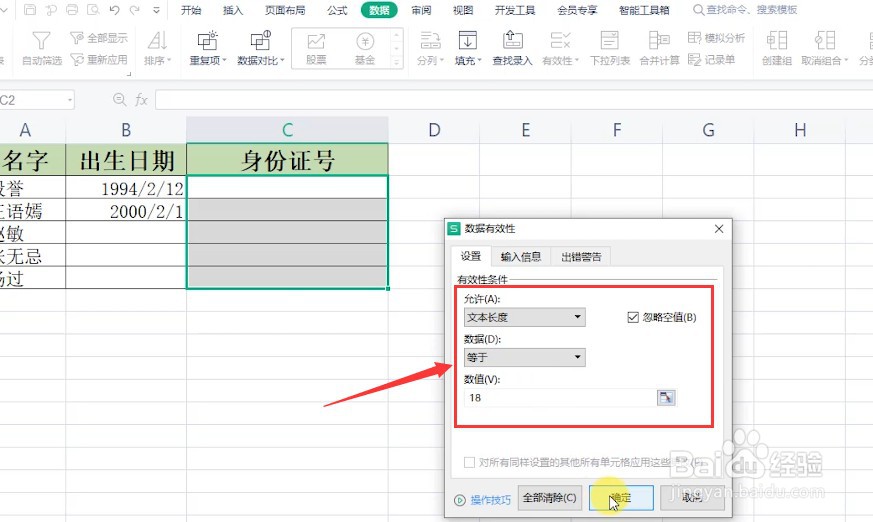Image resolution: width=873 pixels, height=522 pixels.
Task: Switch to the 开始 ribbon tab
Action: 191,10
